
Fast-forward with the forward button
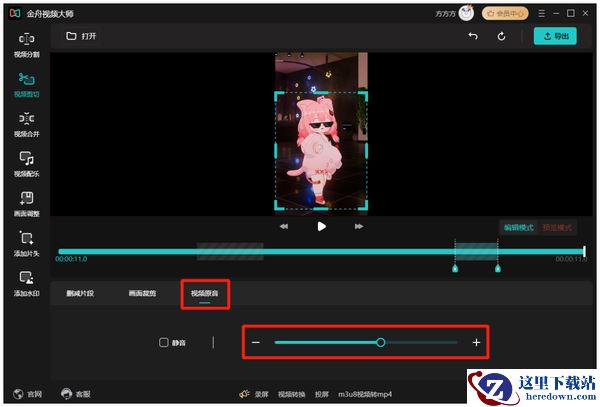tap(359, 226)
